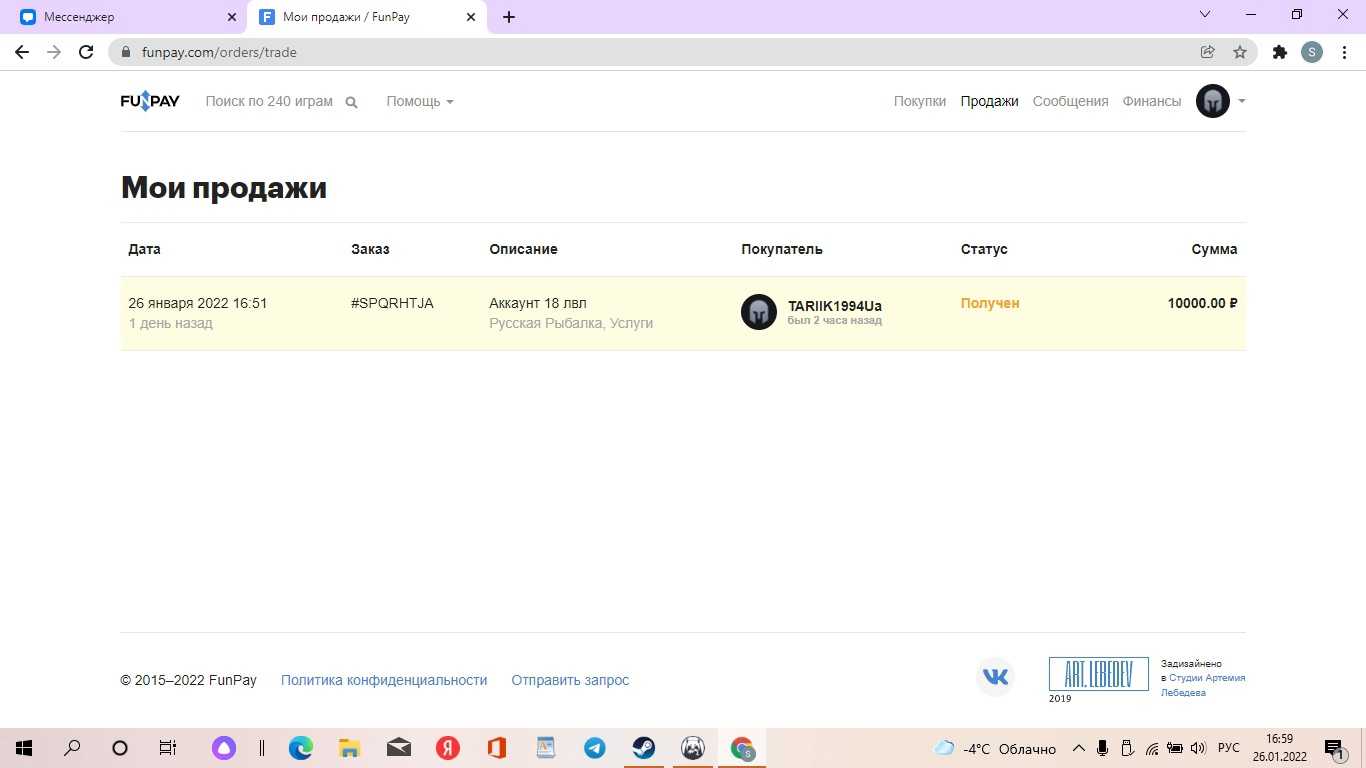Switch to the Мессенджер tab
The height and width of the screenshot is (768, 1366).
click(x=120, y=17)
